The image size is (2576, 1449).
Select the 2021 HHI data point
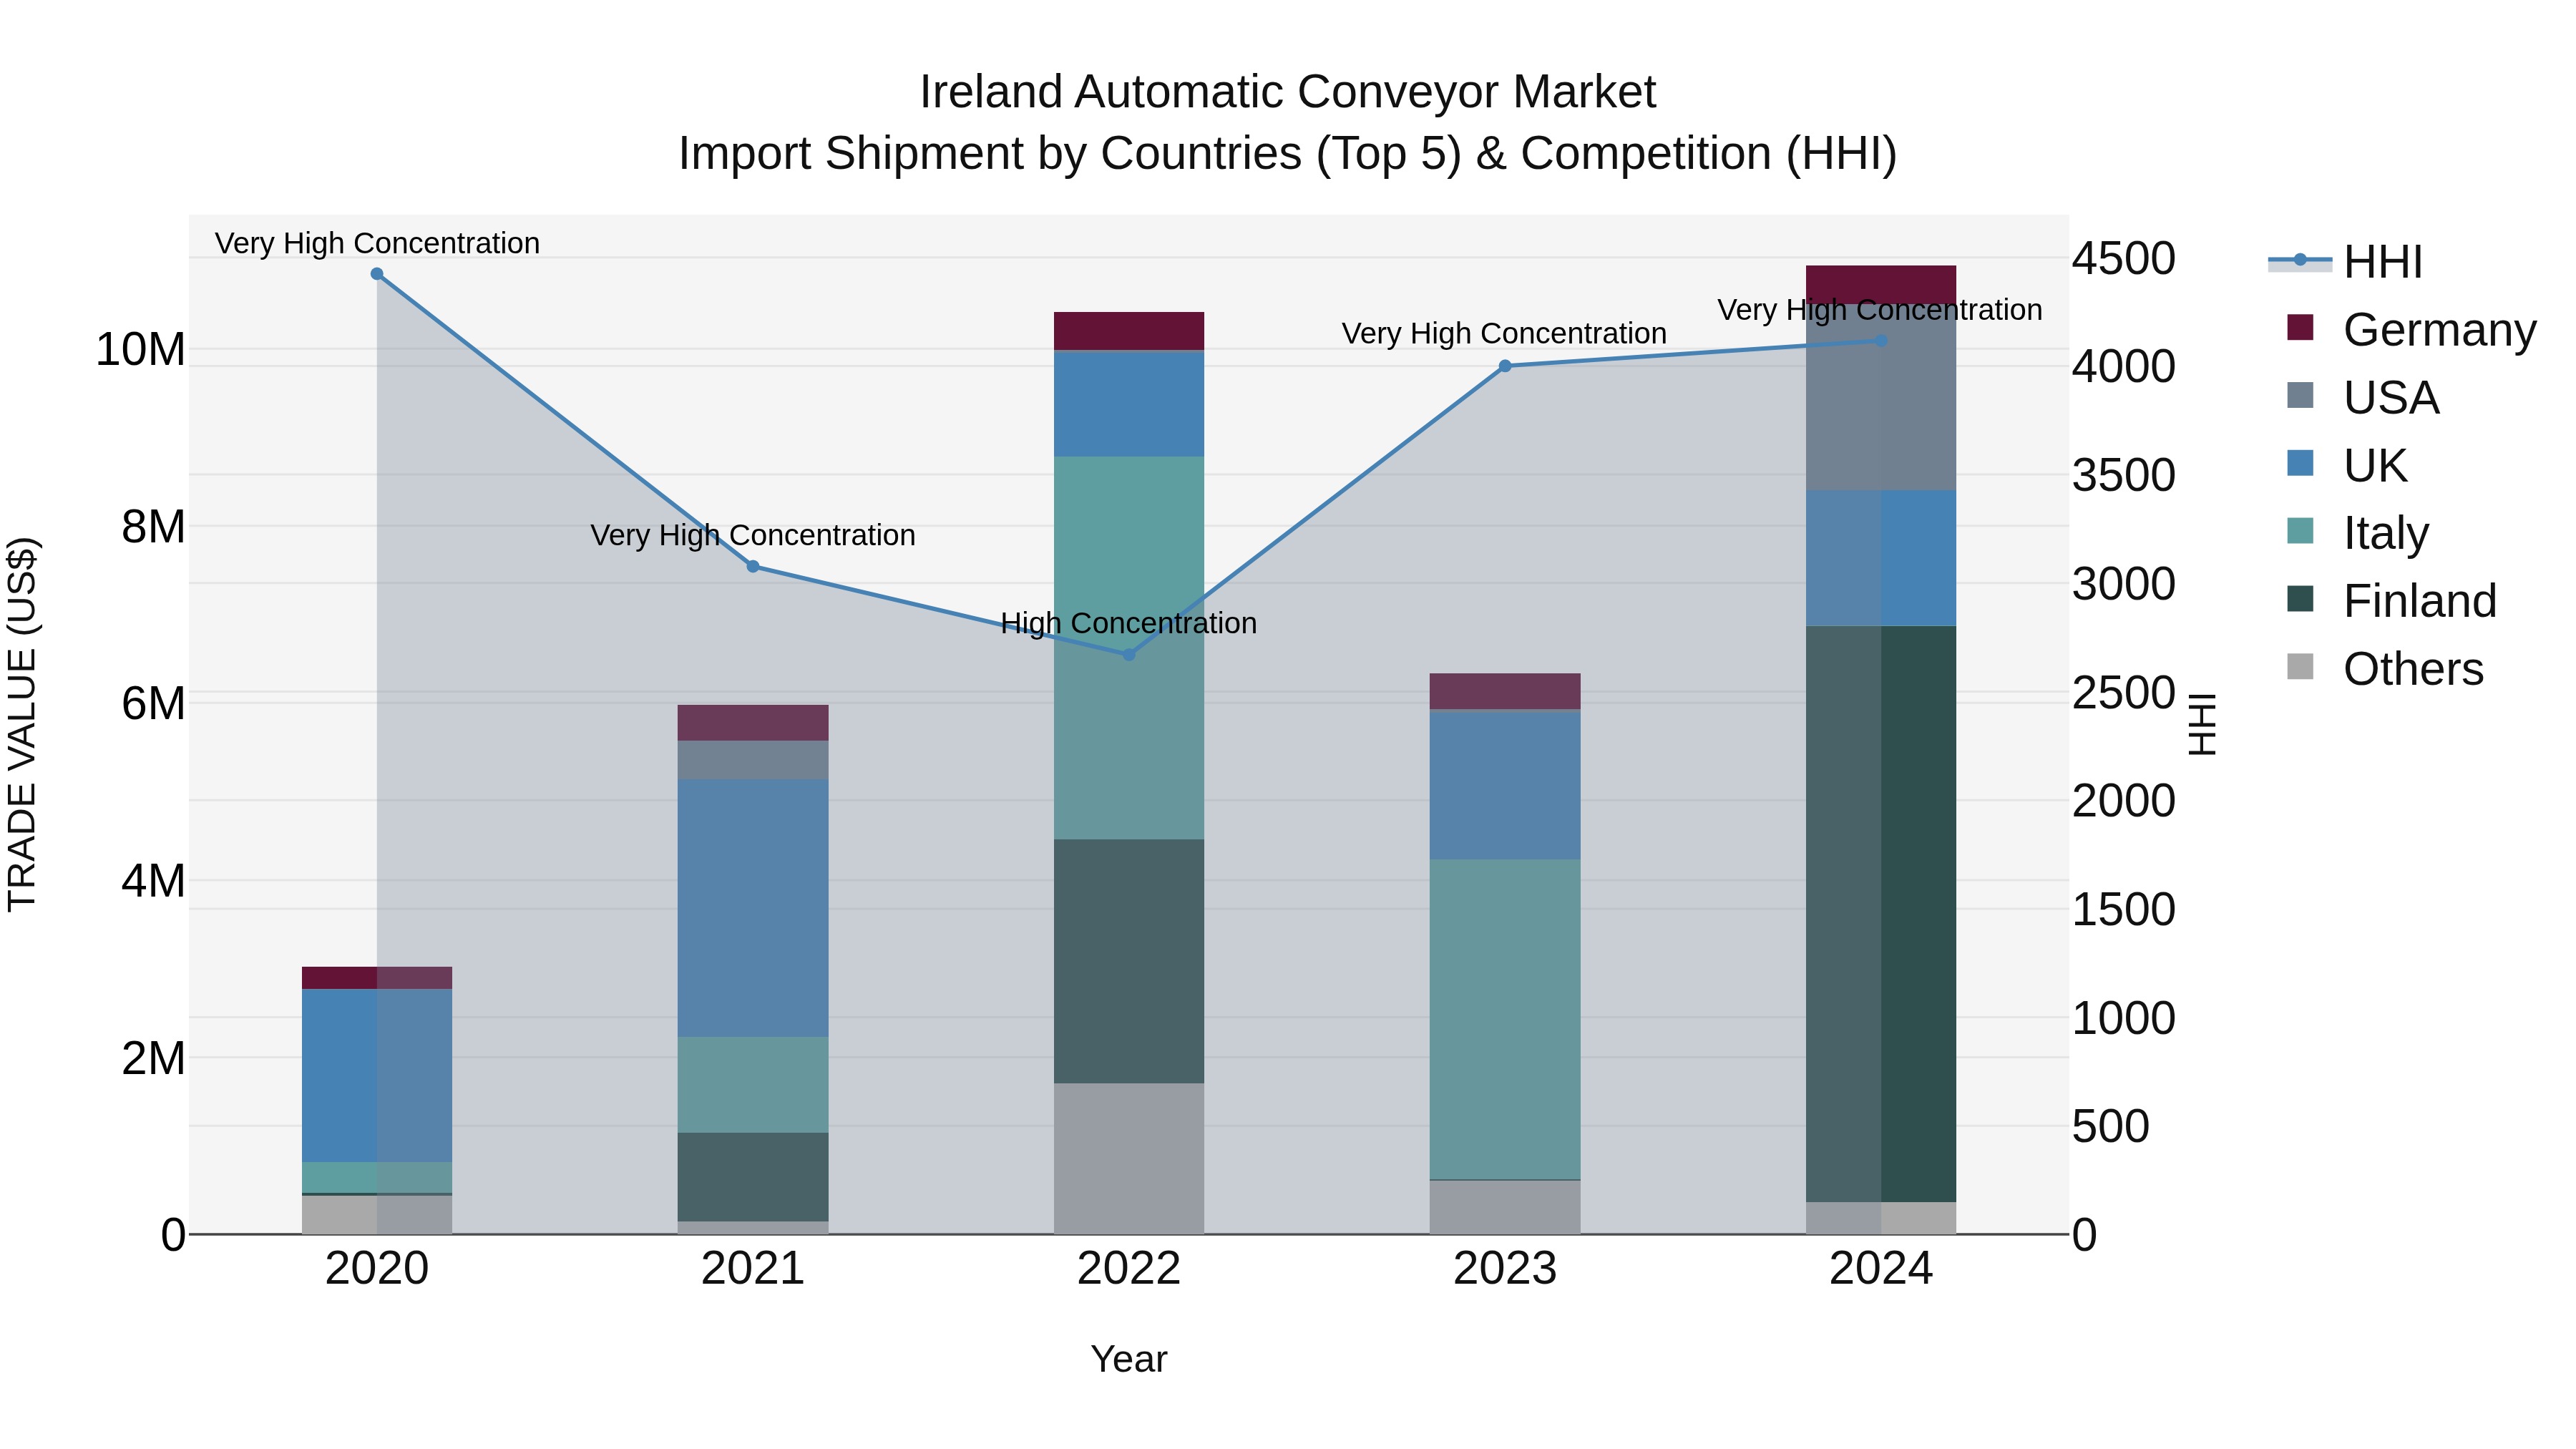click(753, 567)
